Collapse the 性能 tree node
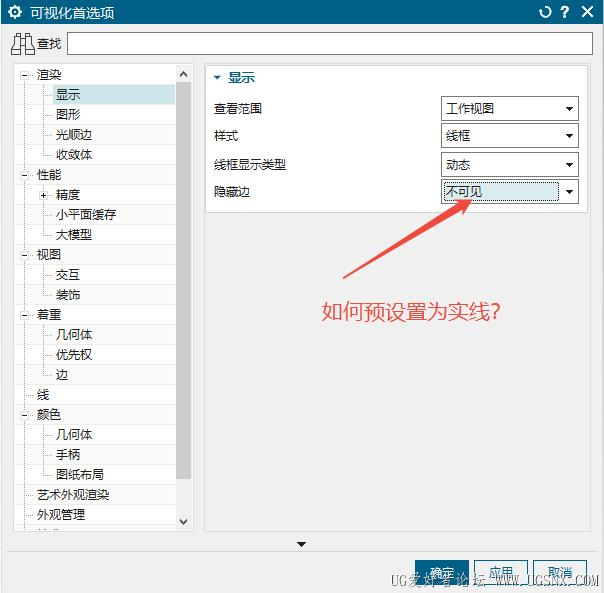This screenshot has height=593, width=604. click(x=24, y=175)
